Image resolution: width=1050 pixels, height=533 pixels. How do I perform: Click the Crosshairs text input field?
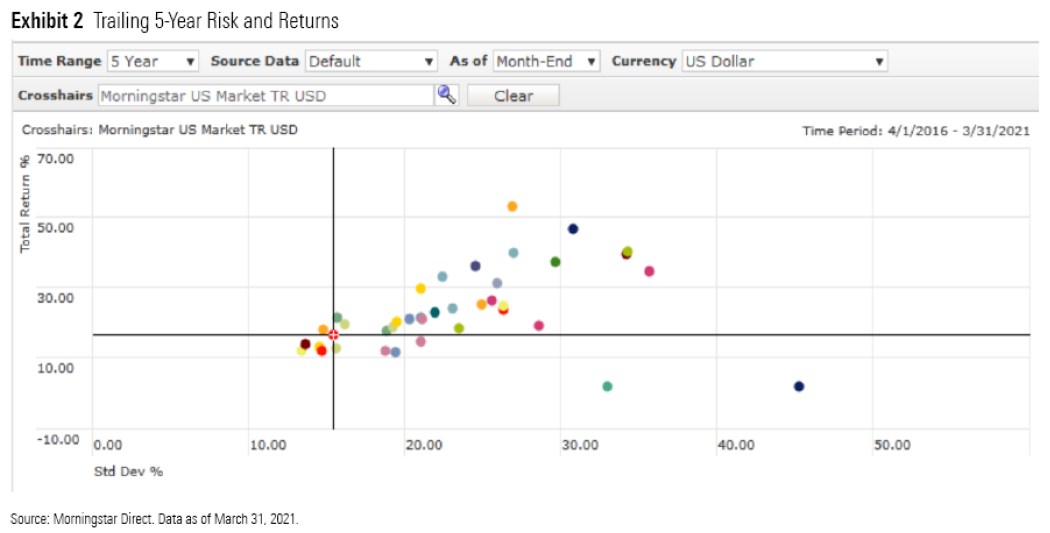(x=264, y=95)
